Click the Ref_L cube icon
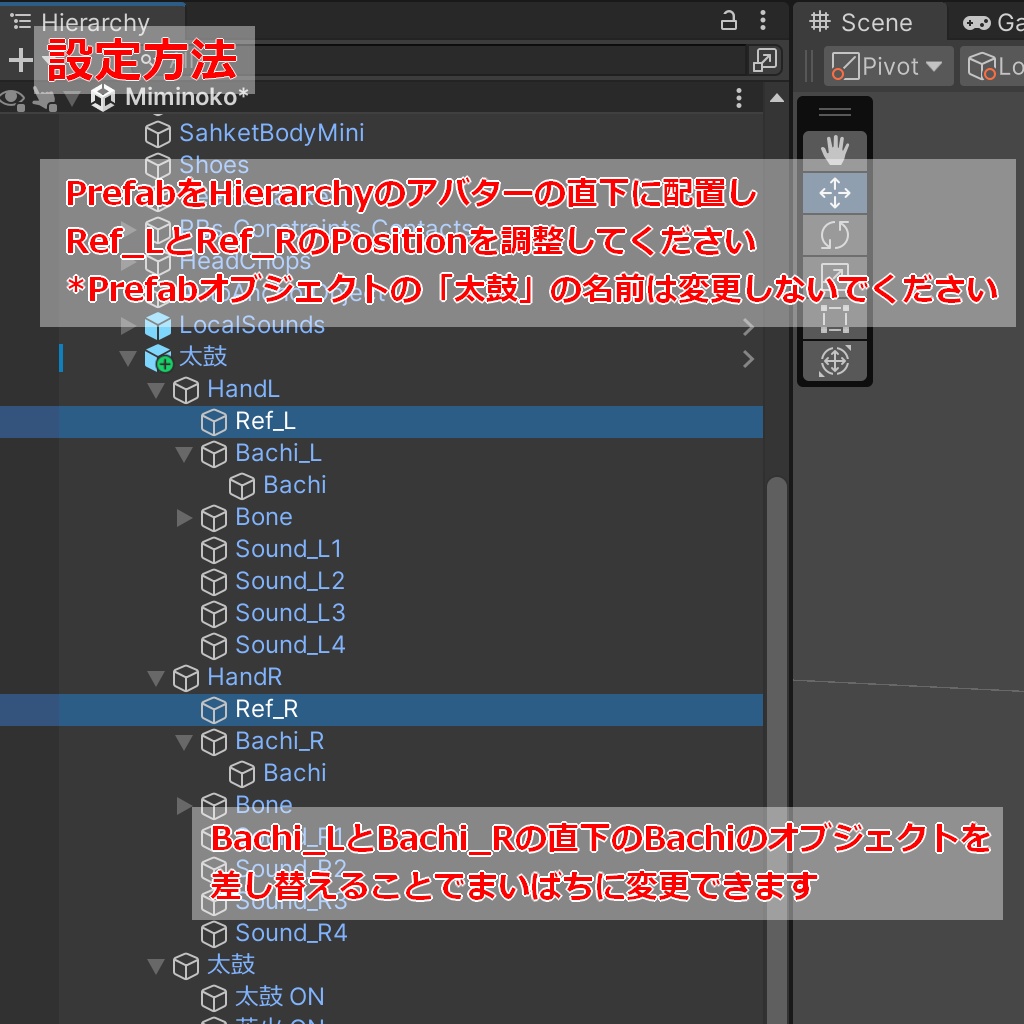1024x1024 pixels. click(214, 422)
